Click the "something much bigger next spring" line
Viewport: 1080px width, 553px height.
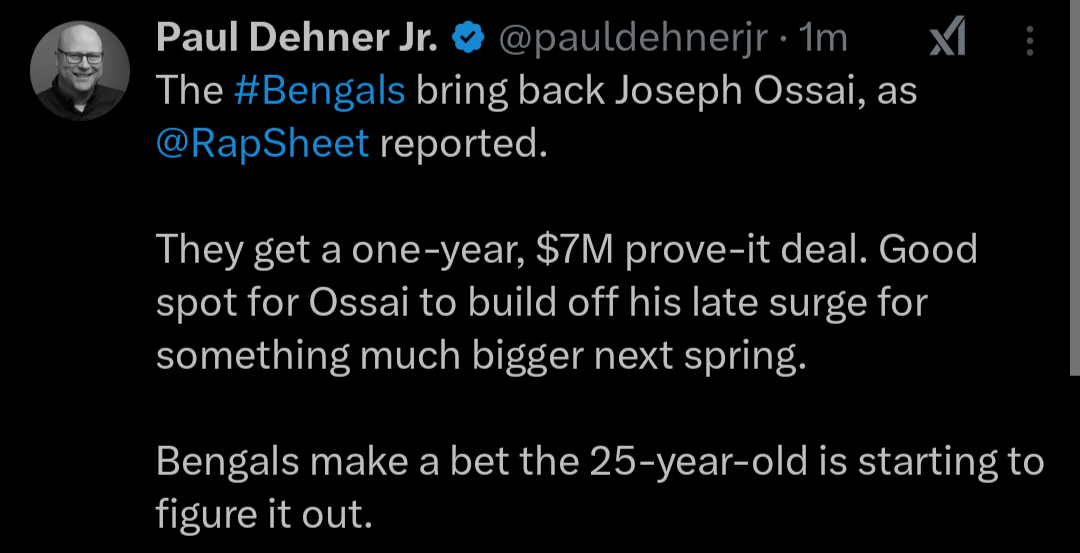click(x=480, y=356)
